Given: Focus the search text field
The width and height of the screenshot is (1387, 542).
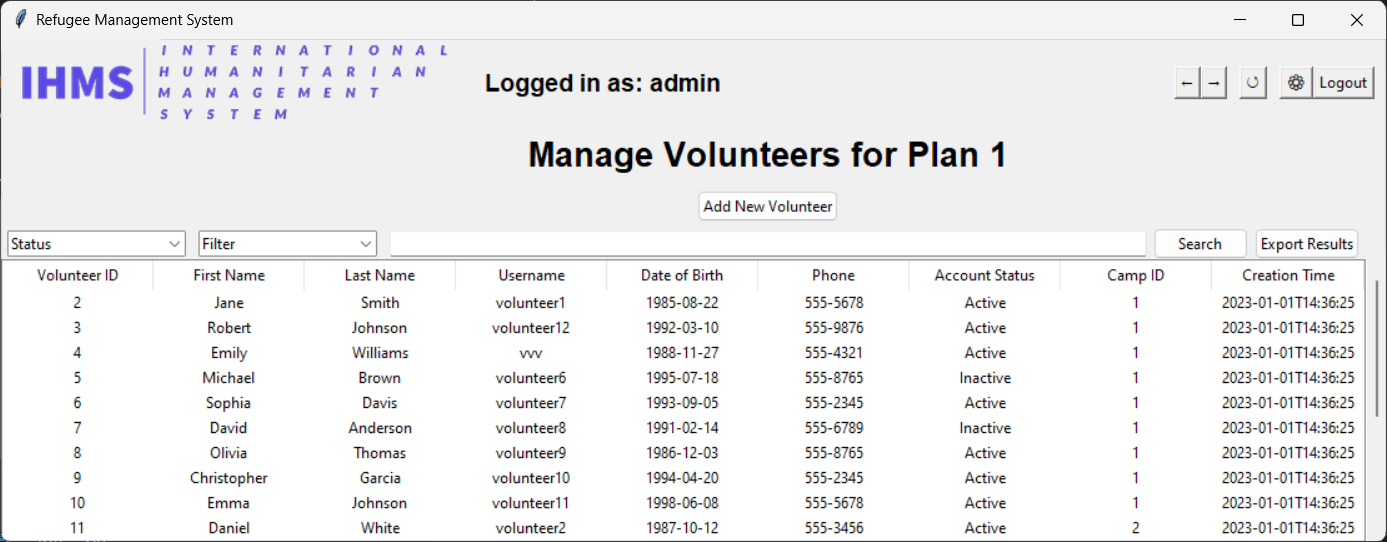Looking at the screenshot, I should [x=768, y=244].
